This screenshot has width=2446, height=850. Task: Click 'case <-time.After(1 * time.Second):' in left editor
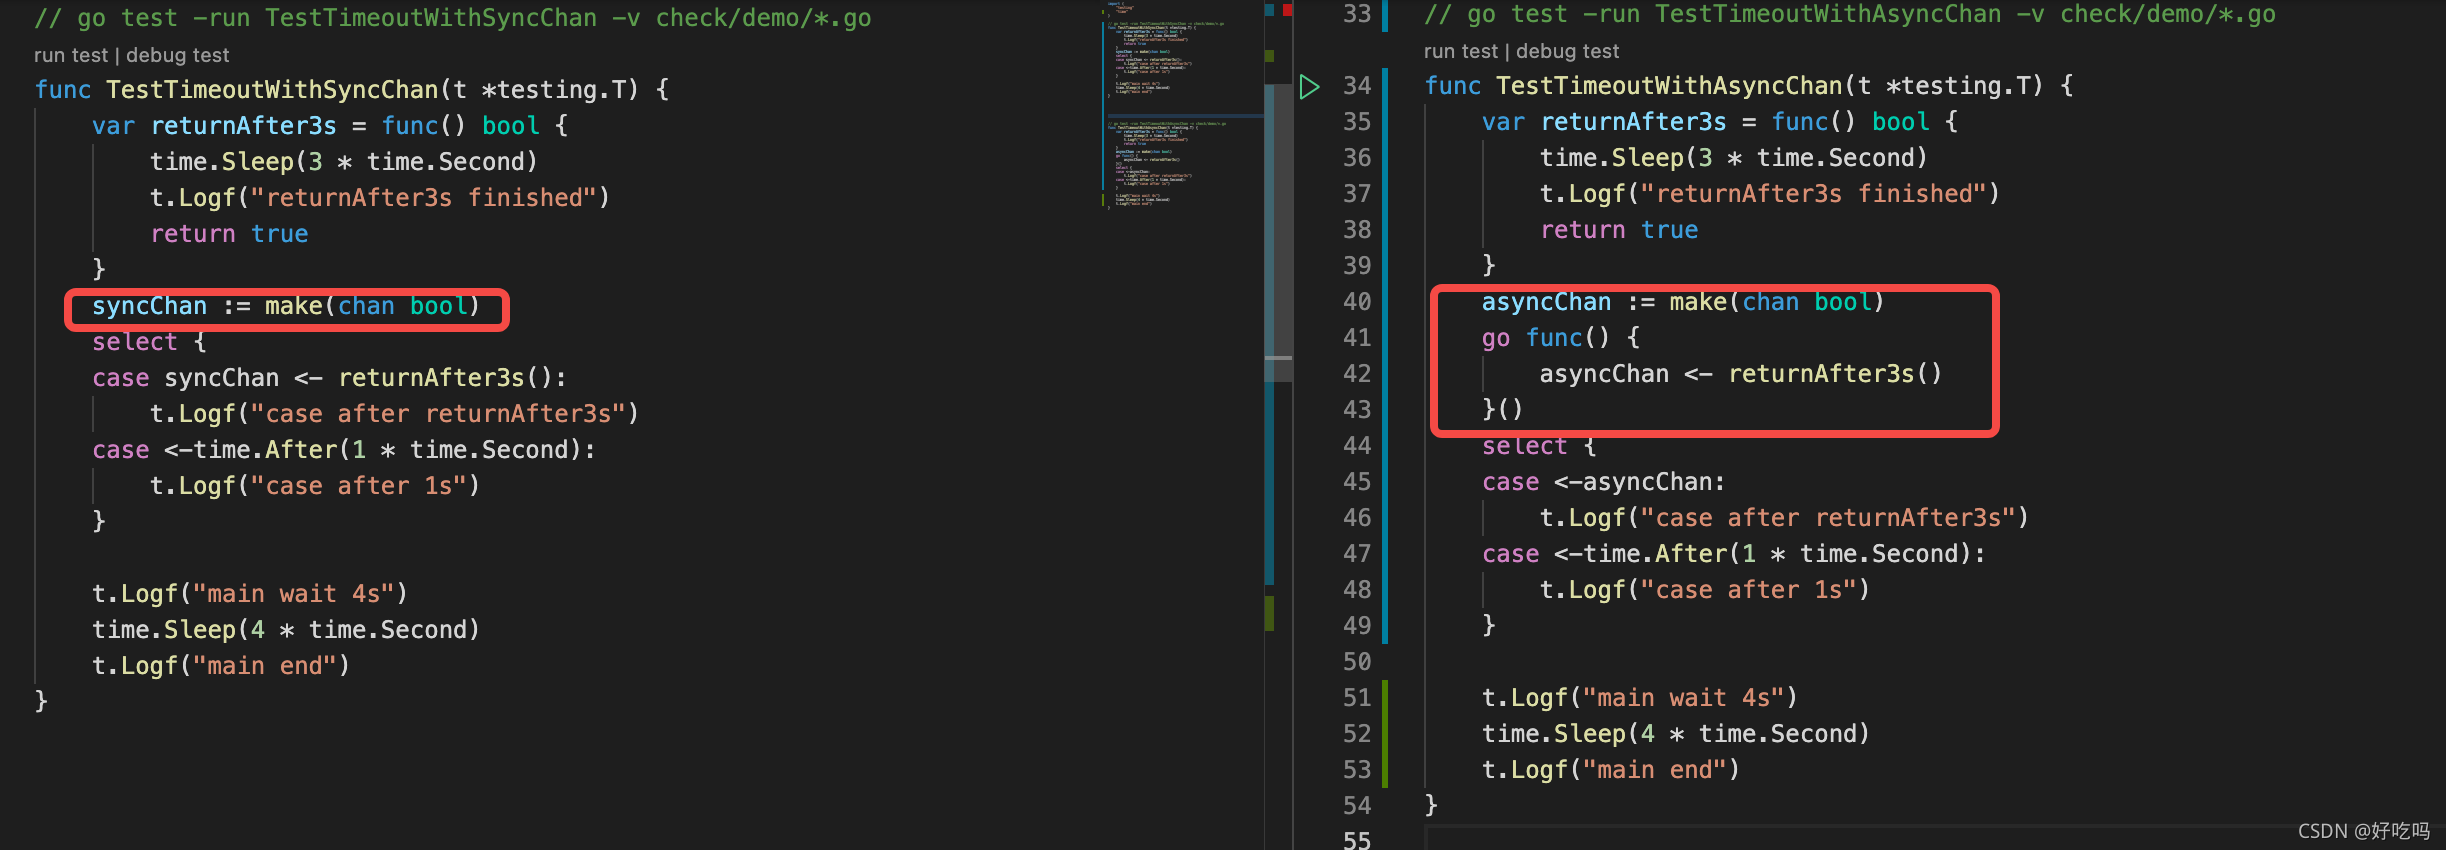[x=344, y=450]
